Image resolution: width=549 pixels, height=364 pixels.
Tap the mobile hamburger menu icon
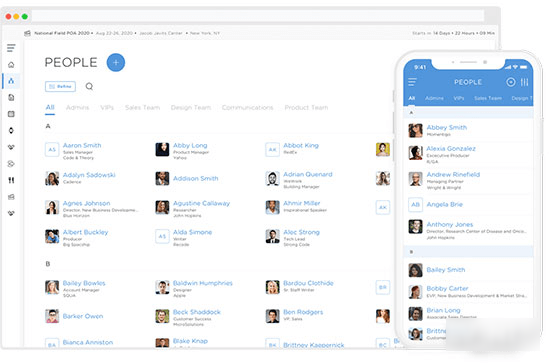coord(412,82)
